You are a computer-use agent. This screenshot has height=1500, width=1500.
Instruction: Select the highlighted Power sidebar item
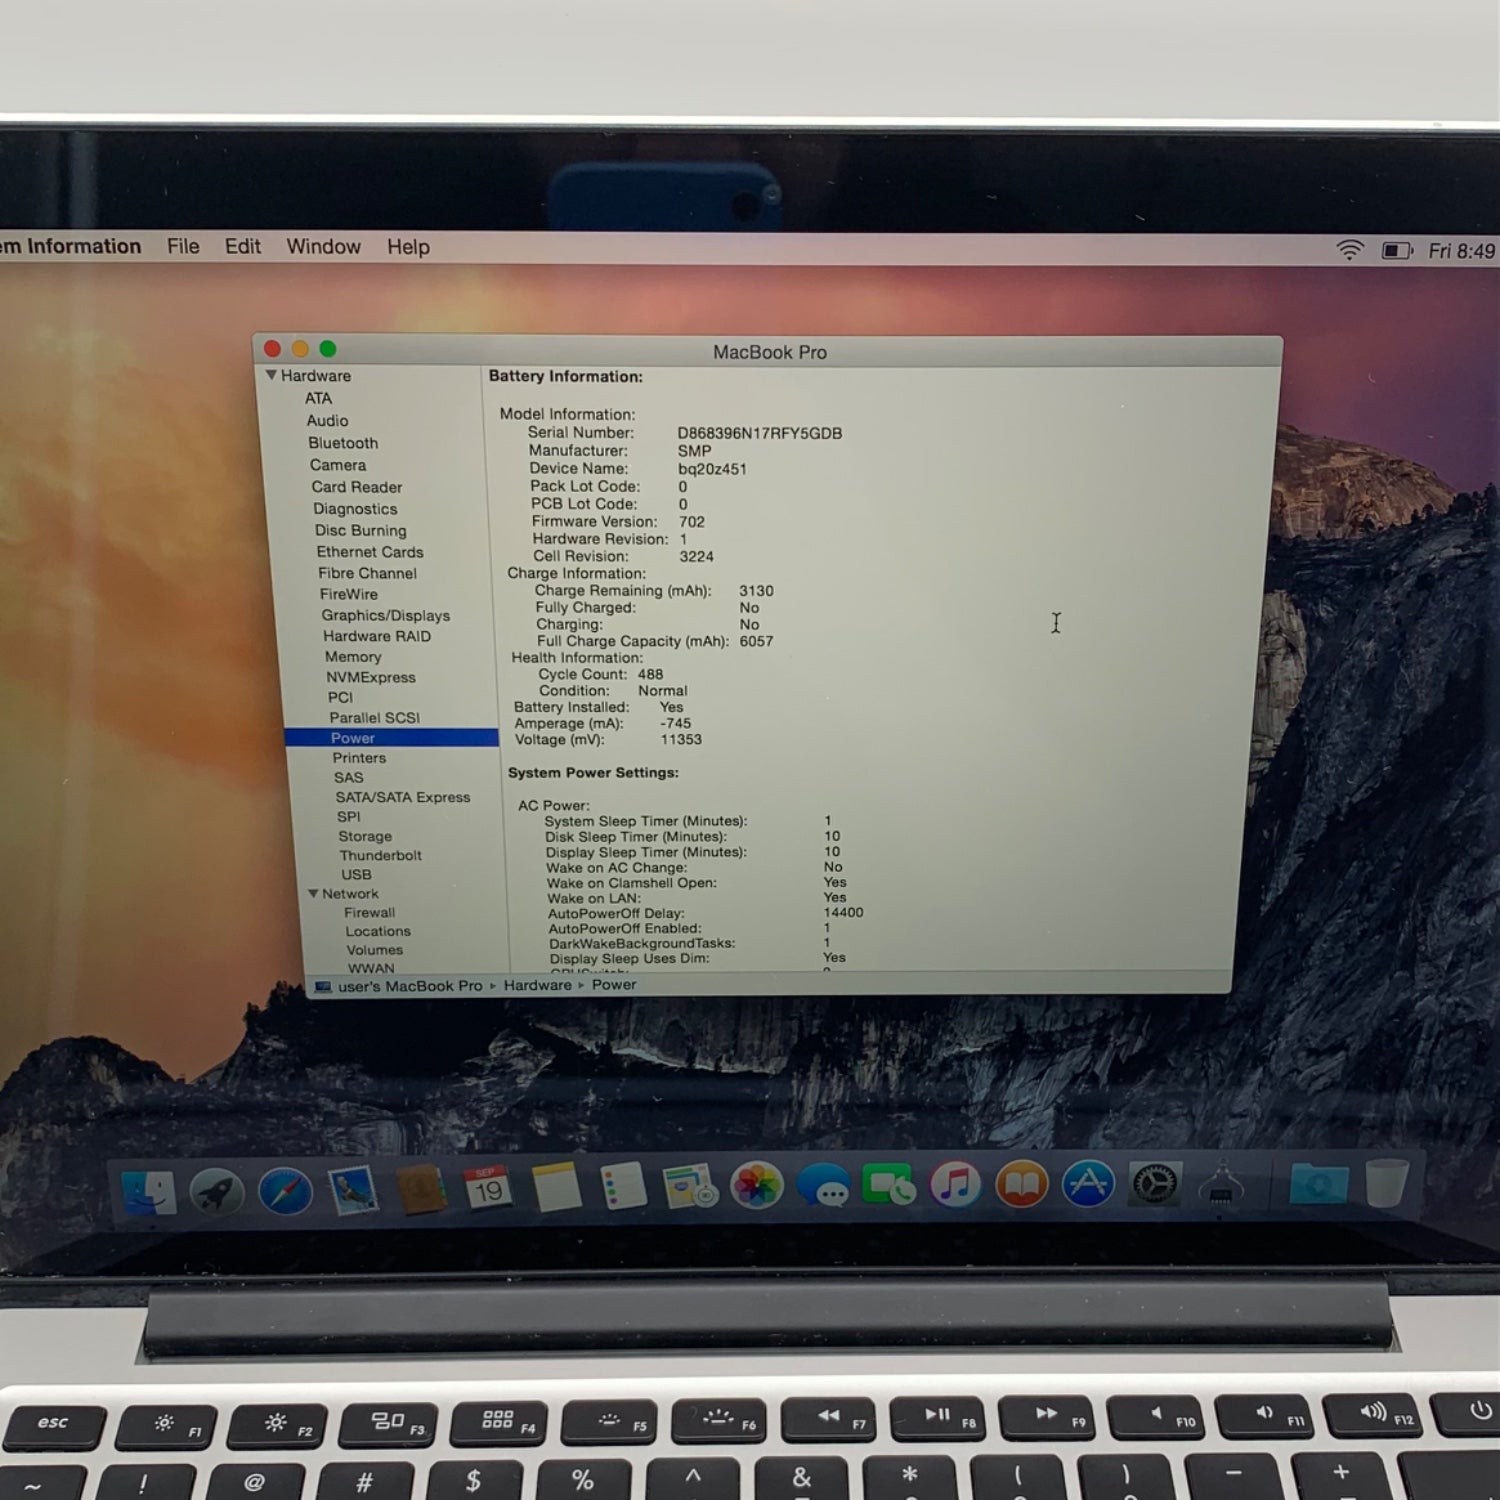392,738
